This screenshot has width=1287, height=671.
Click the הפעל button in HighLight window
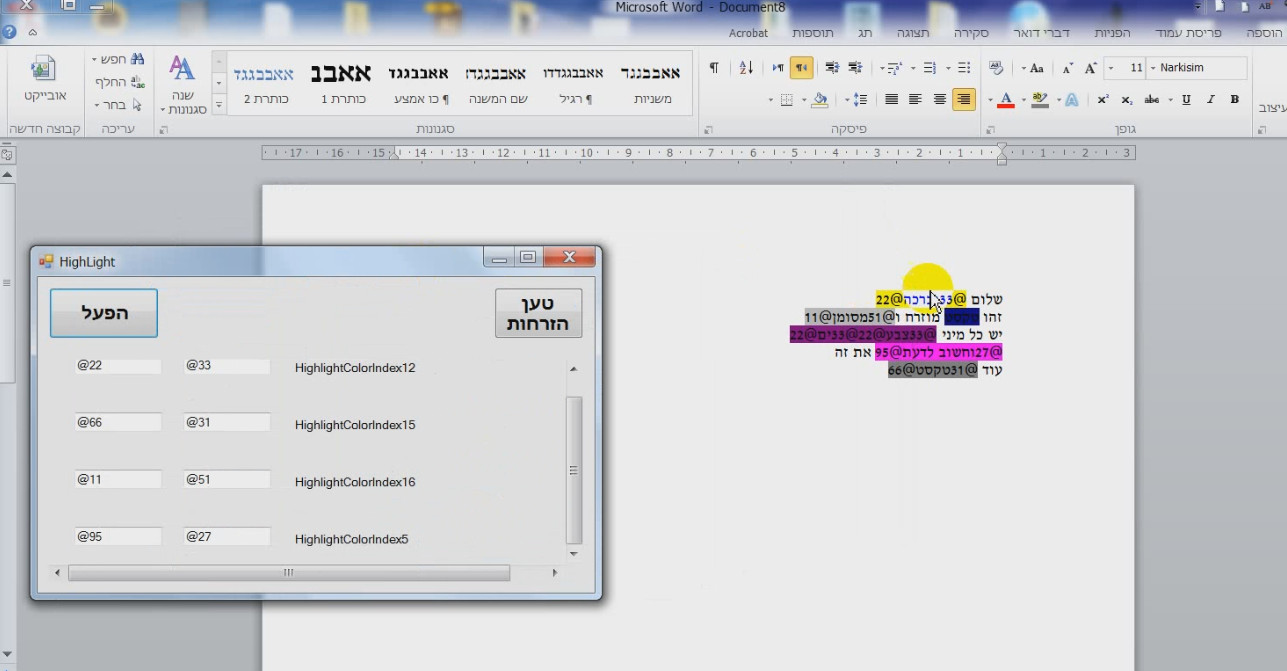[104, 313]
